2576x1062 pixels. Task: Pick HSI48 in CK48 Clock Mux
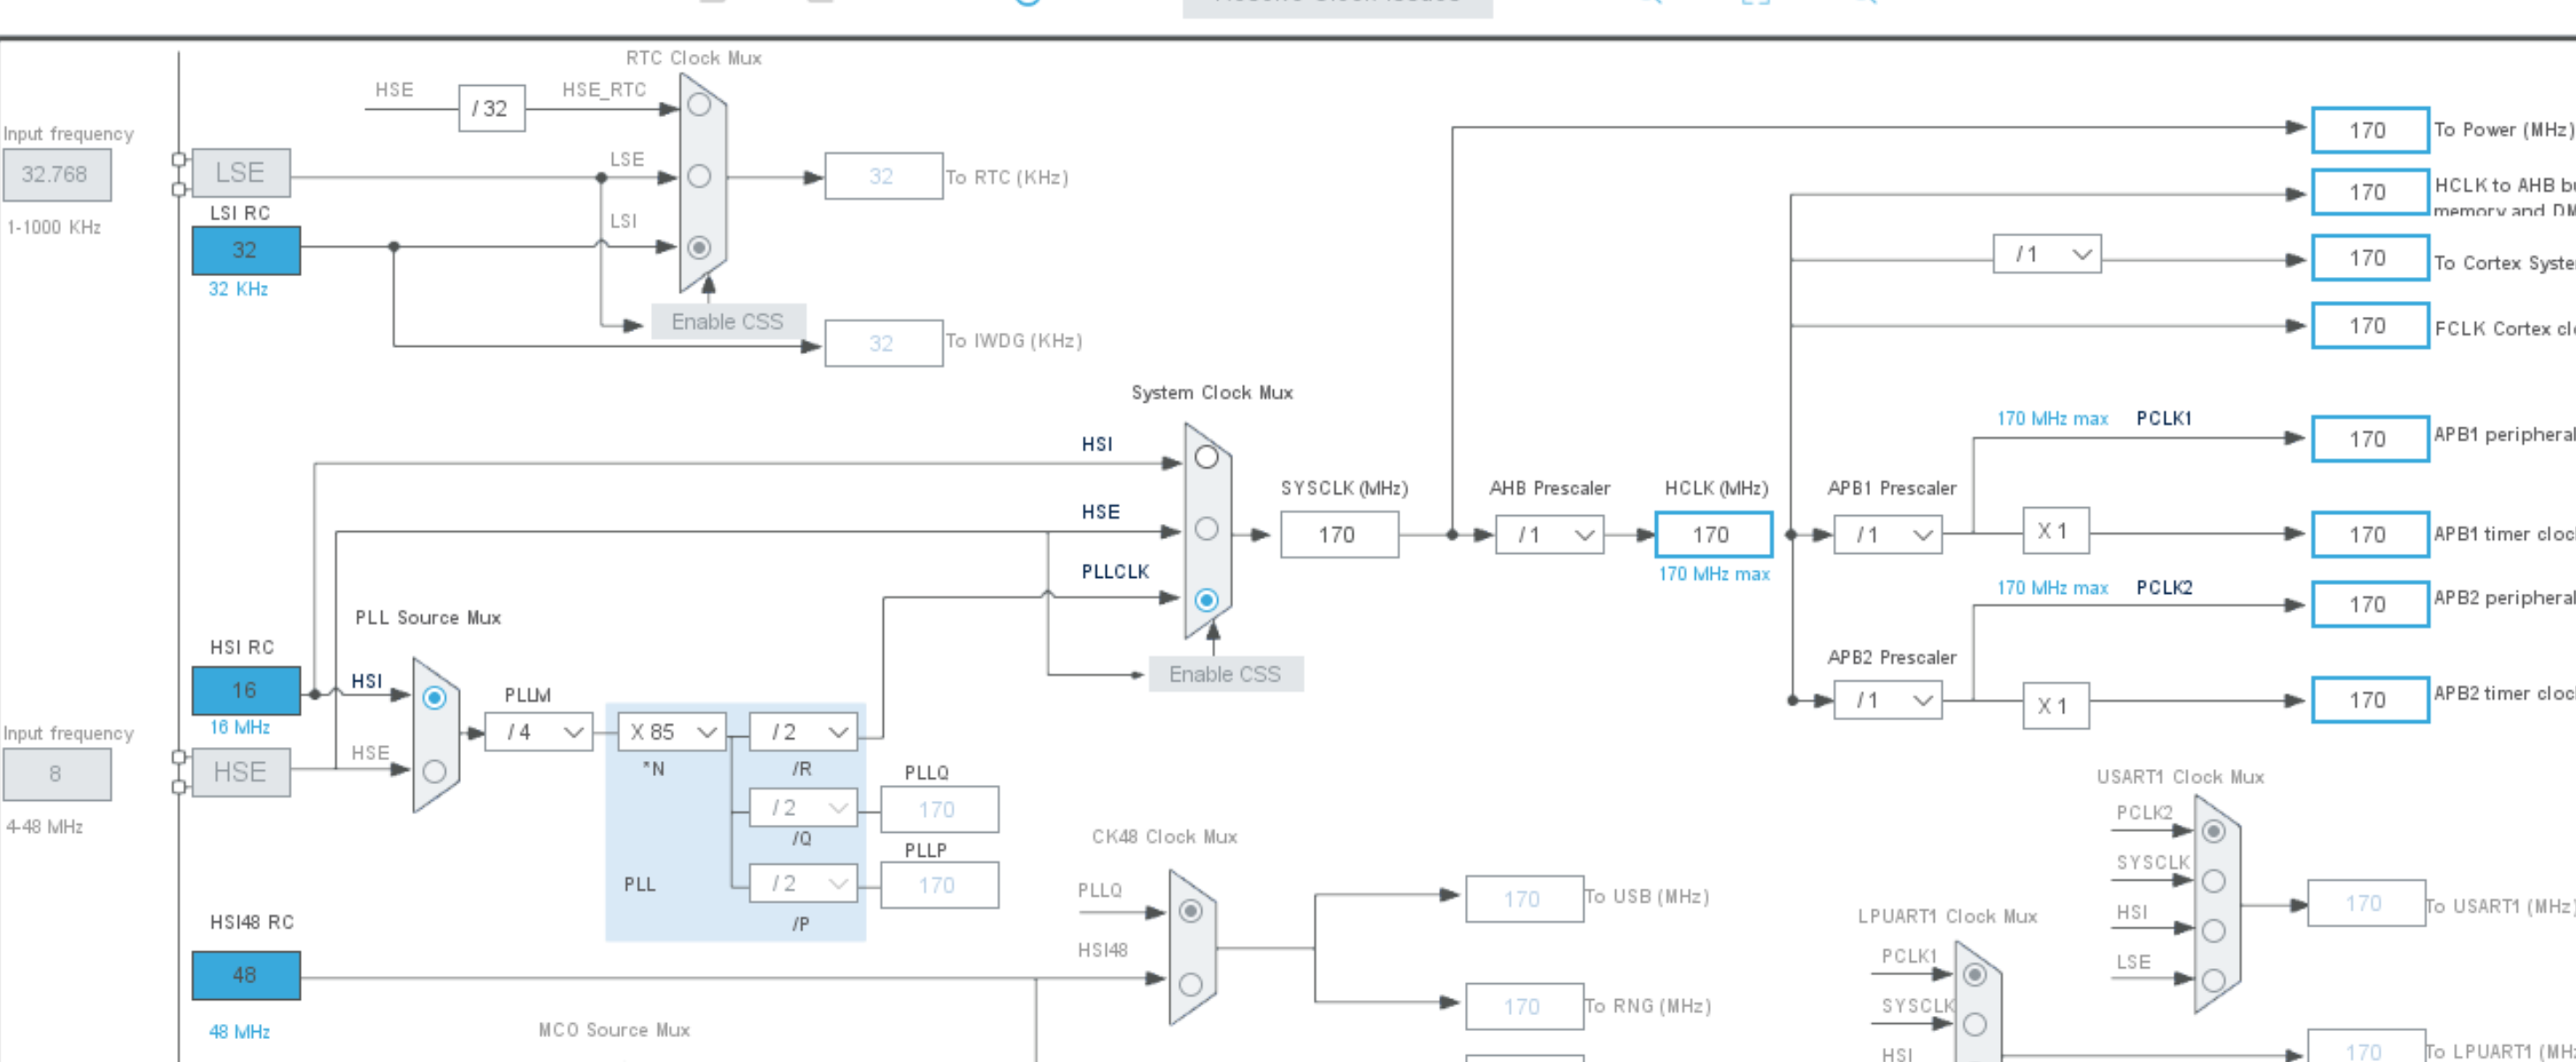tap(1190, 984)
